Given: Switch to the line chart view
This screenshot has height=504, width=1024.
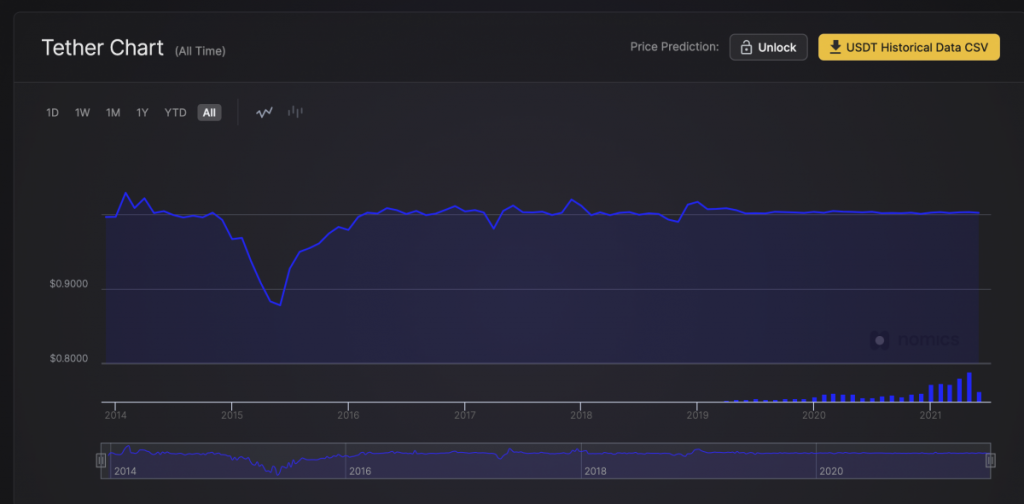Looking at the screenshot, I should point(264,113).
